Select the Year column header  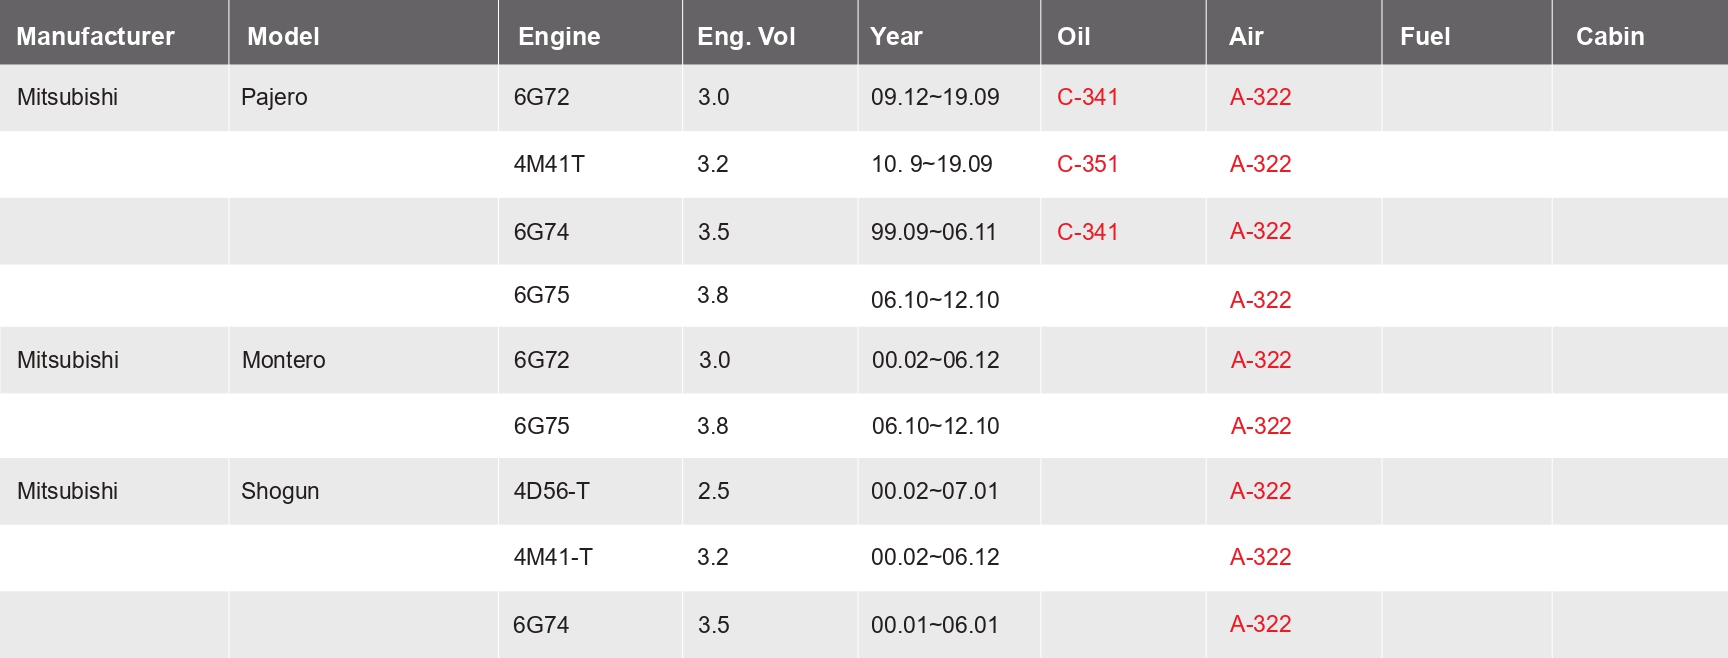point(896,37)
